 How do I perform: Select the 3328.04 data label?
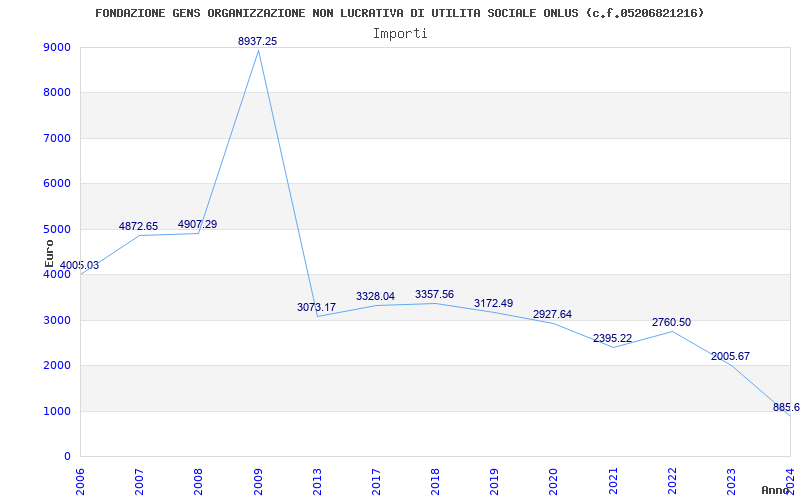(376, 296)
